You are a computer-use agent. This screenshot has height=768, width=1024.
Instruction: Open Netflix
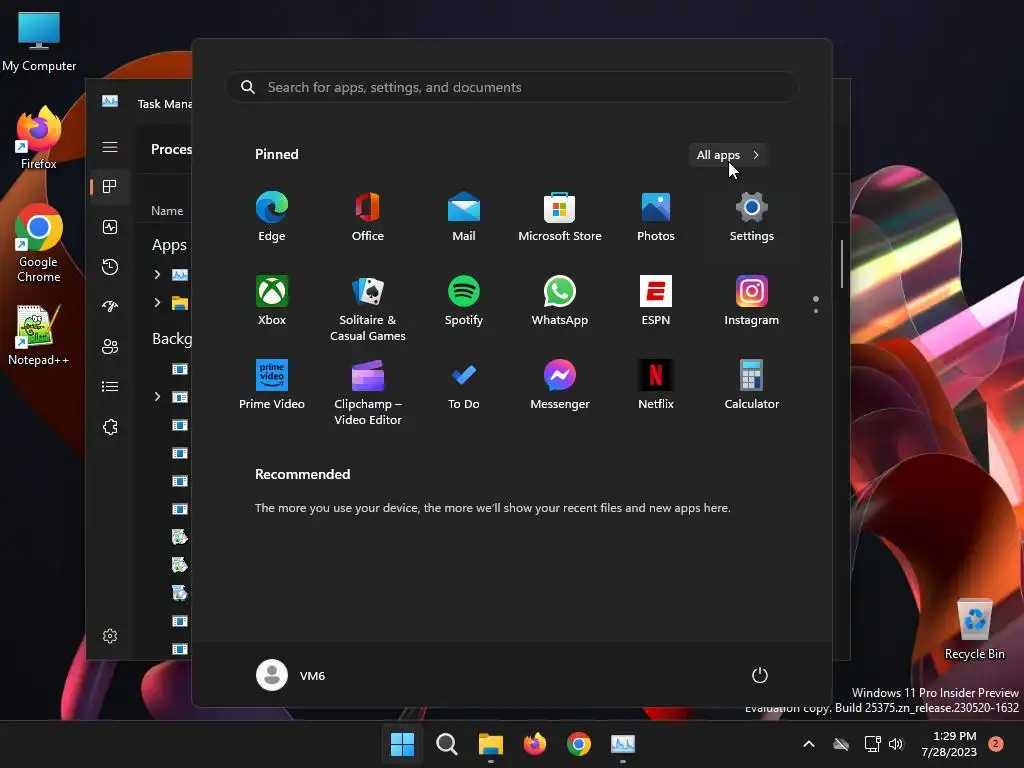tap(656, 385)
